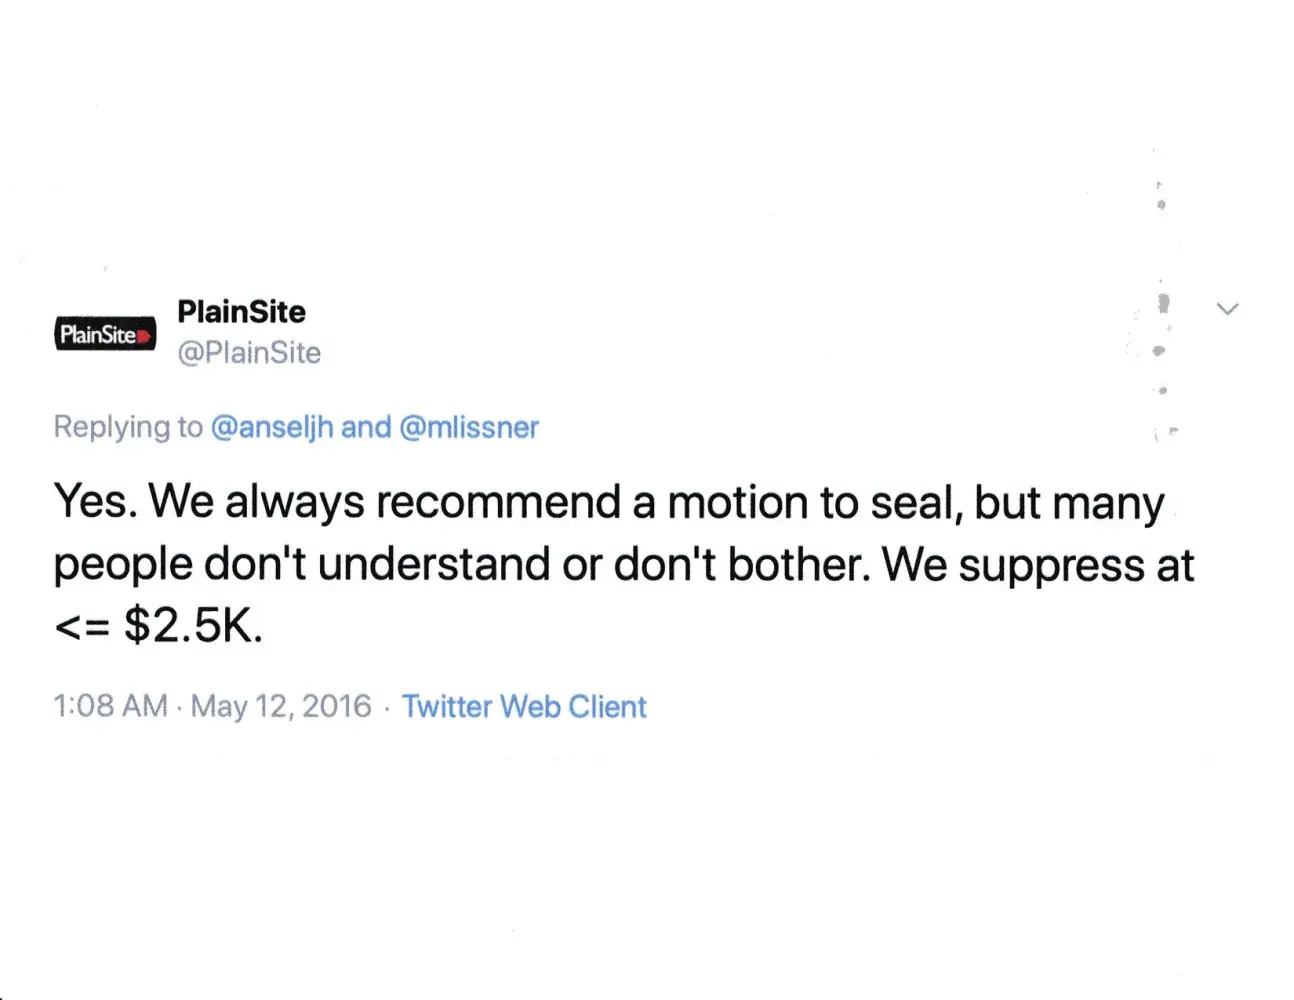The image size is (1294, 1000).
Task: Click the word 'suppress' in tweet
Action: click(x=1052, y=565)
